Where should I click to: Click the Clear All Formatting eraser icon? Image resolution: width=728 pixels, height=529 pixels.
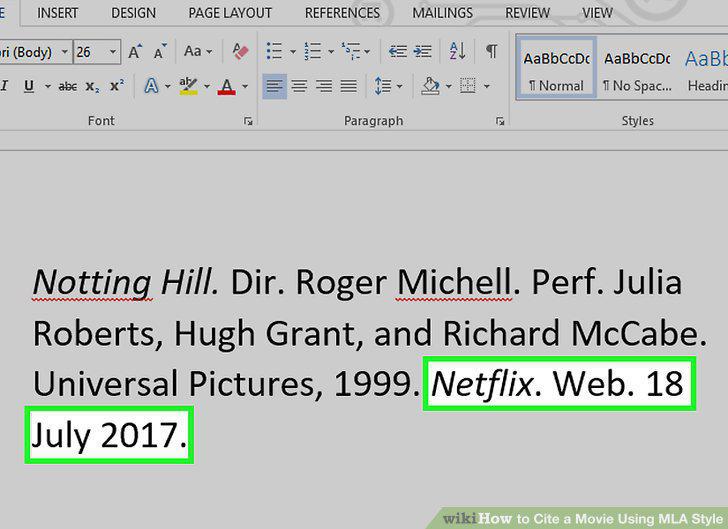[240, 51]
